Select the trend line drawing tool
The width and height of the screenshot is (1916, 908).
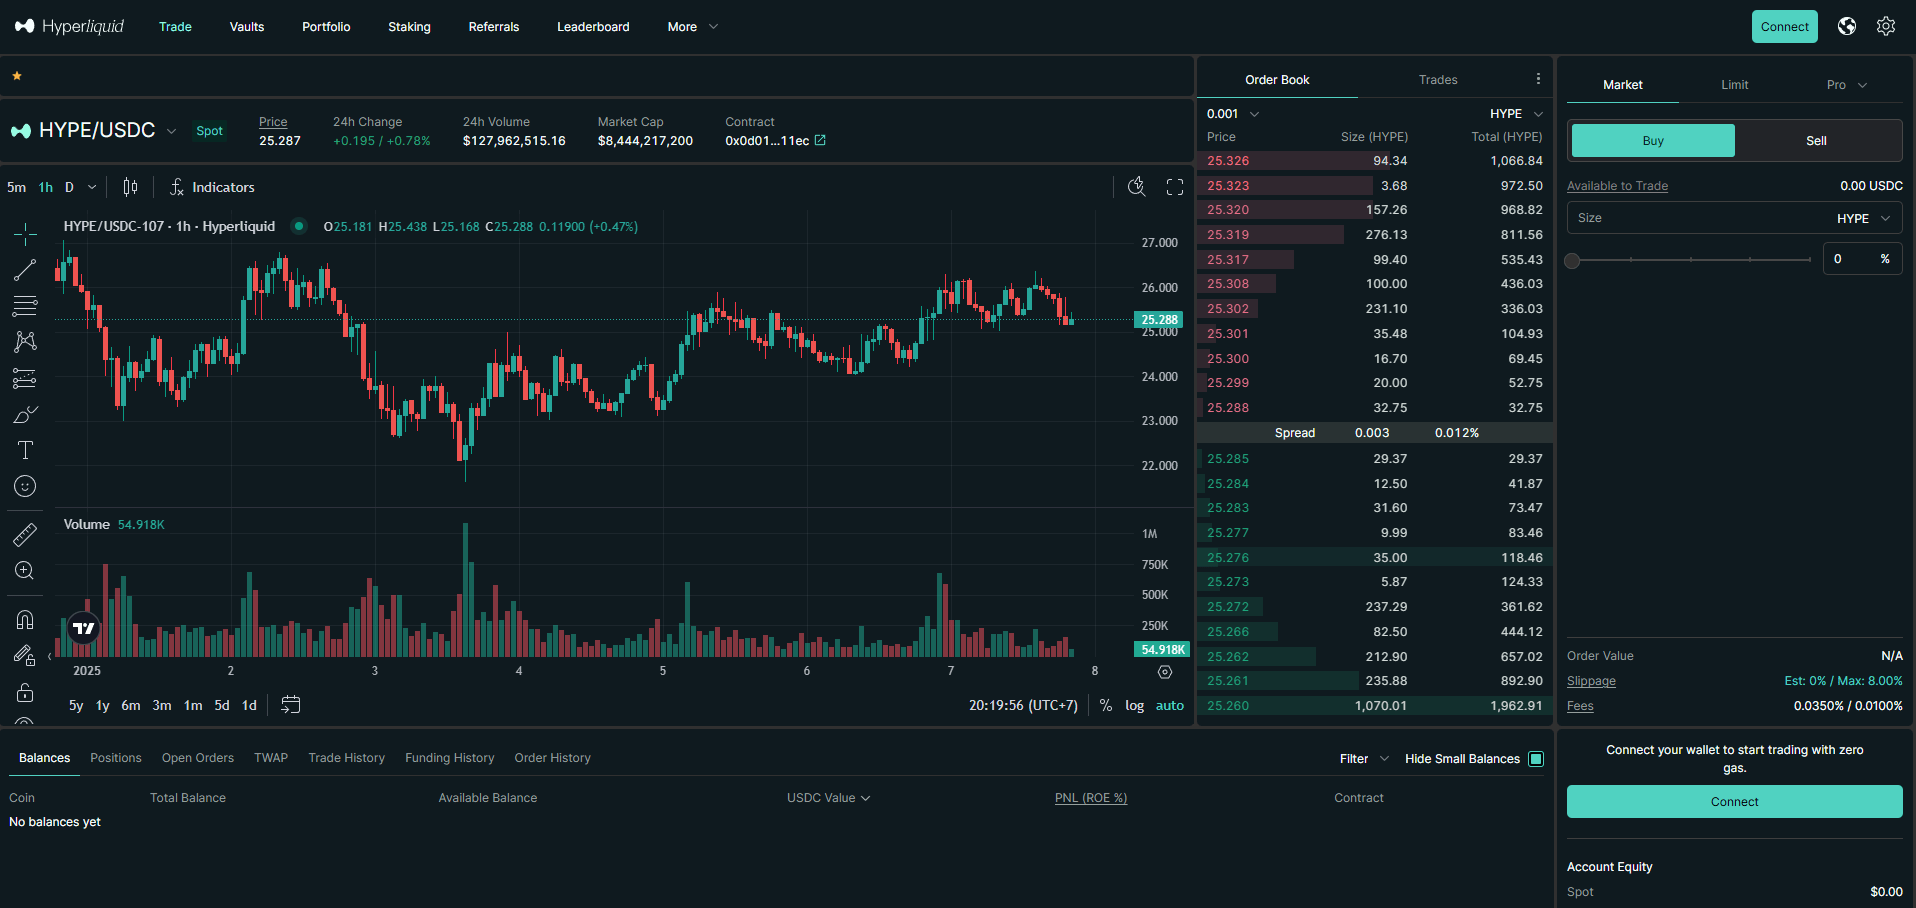[25, 270]
